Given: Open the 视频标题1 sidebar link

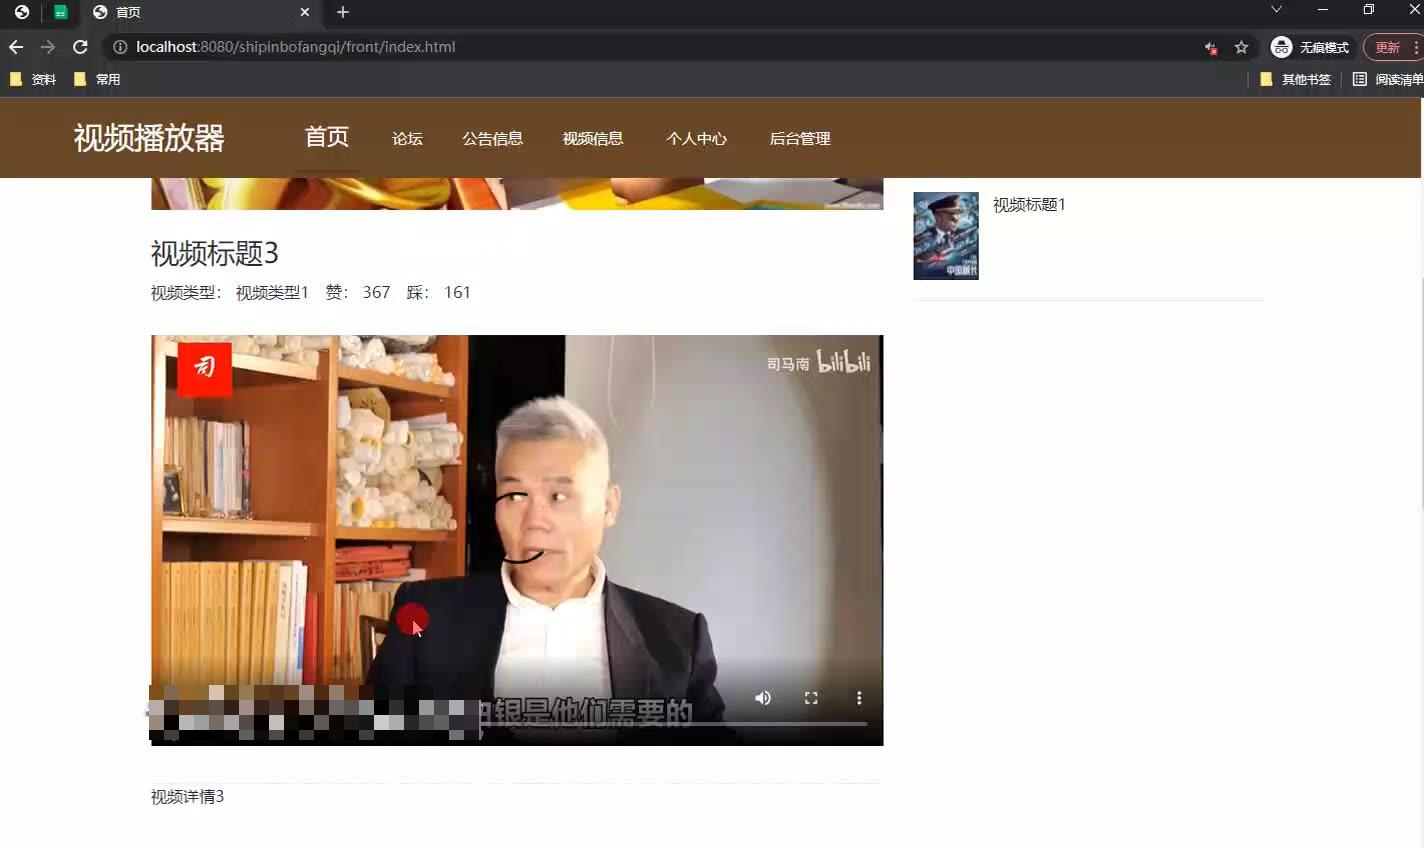Looking at the screenshot, I should coord(1028,204).
